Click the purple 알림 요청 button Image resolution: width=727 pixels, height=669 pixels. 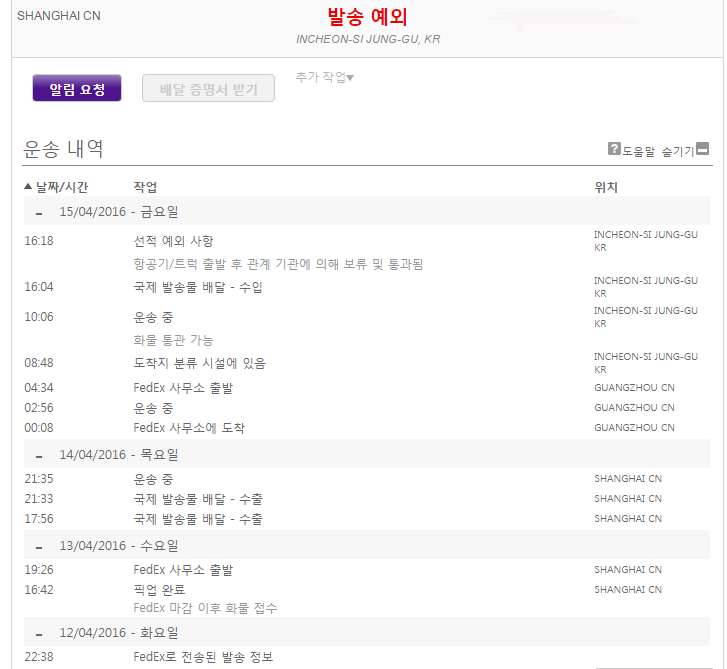tap(77, 89)
